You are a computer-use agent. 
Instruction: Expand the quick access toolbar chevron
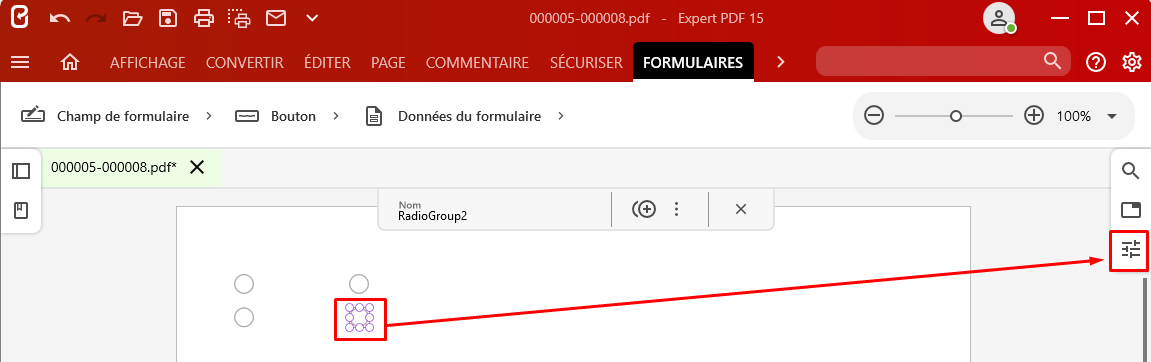tap(313, 18)
